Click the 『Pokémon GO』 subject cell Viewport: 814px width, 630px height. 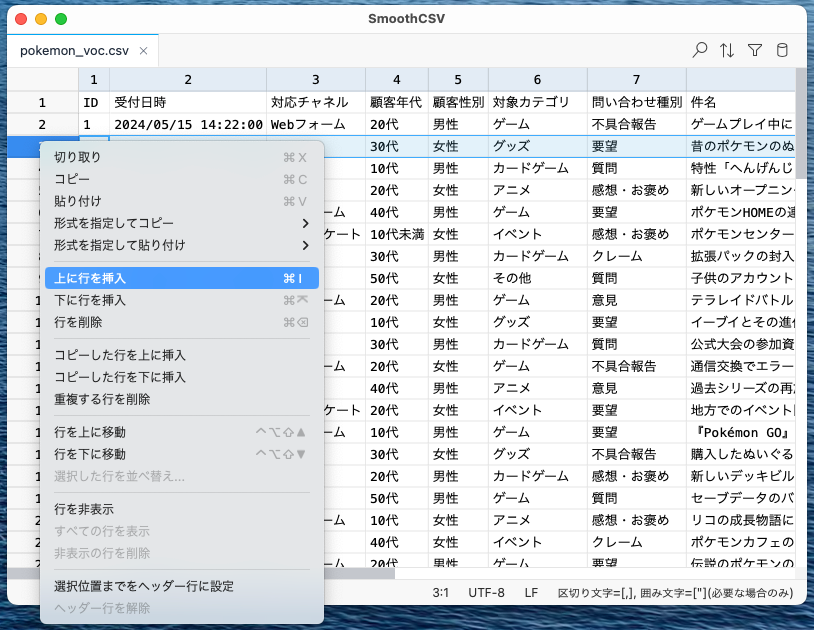click(741, 432)
